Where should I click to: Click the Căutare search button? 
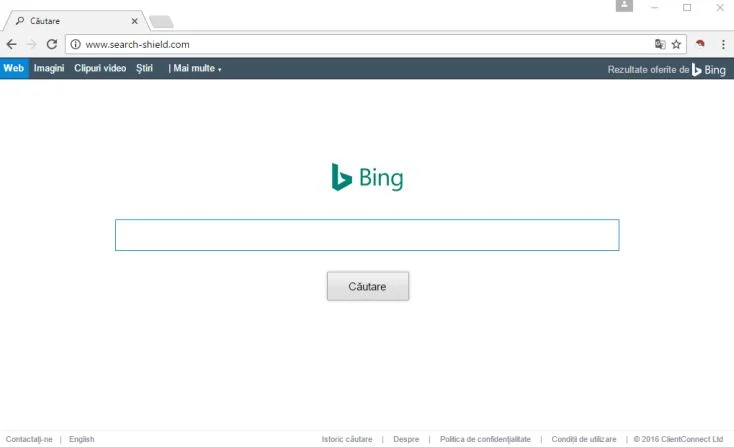tap(367, 286)
